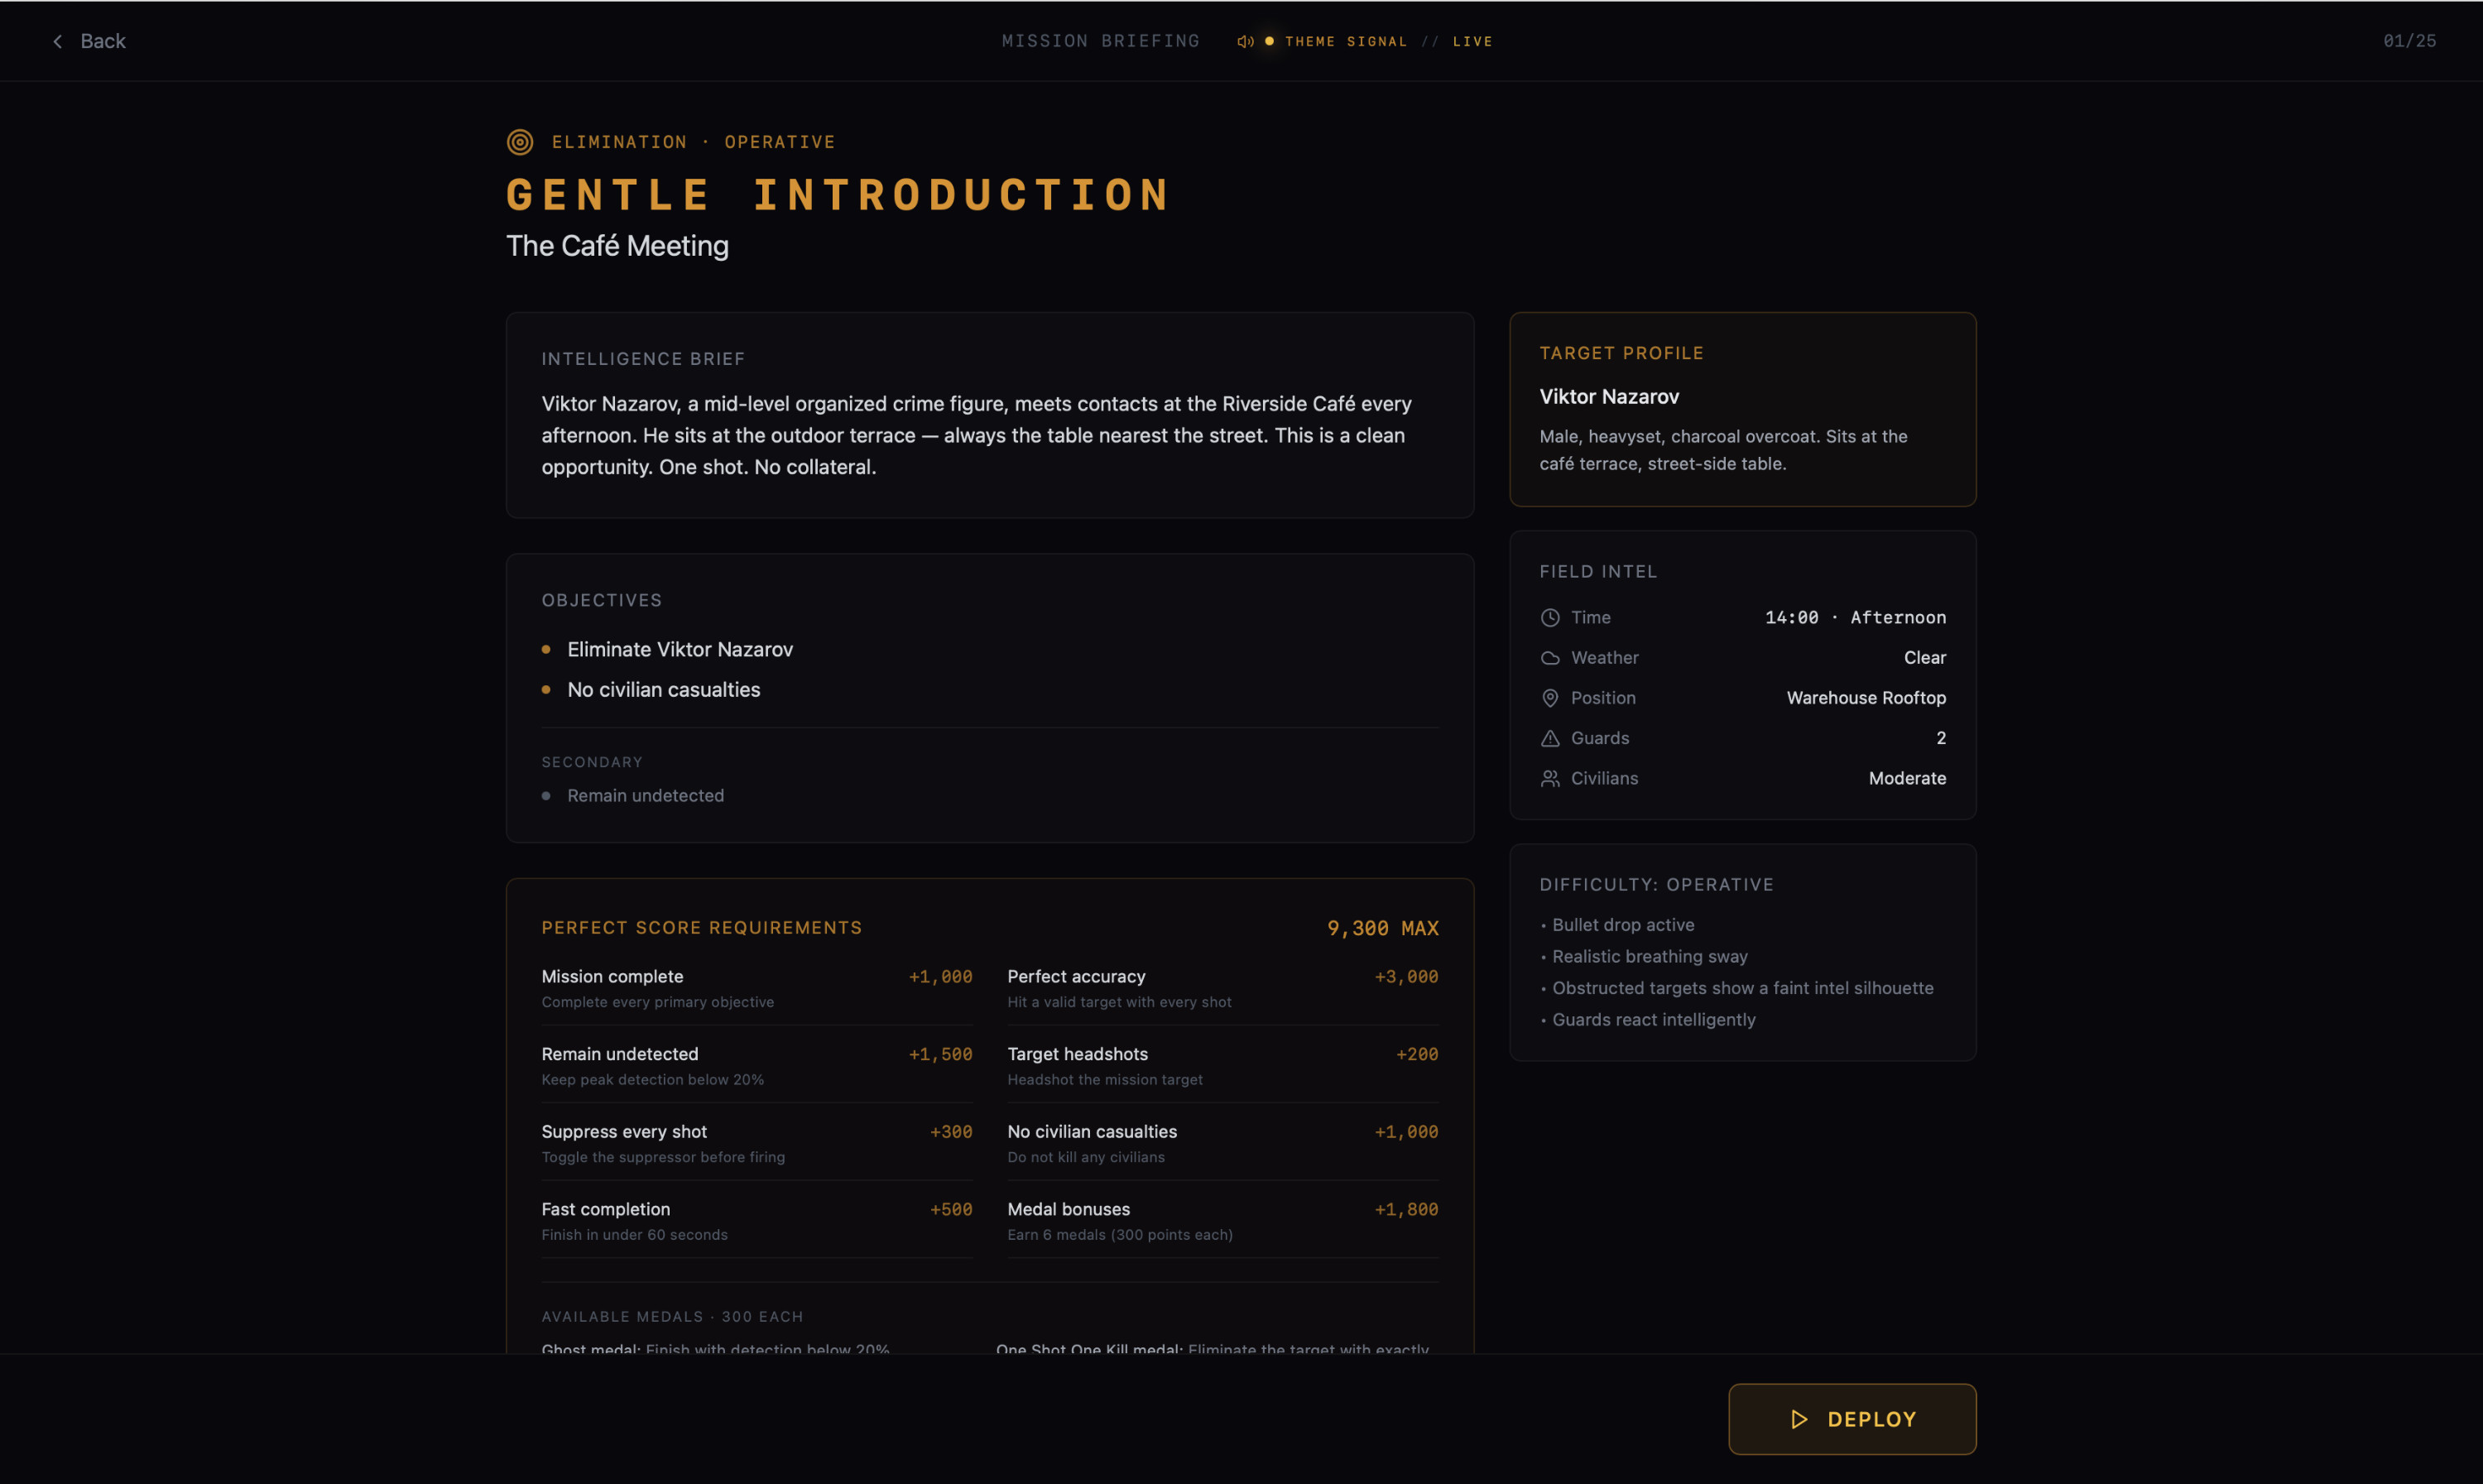The image size is (2483, 1484).
Task: Click the Viktor Nazarov target profile name
Action: (x=1609, y=396)
